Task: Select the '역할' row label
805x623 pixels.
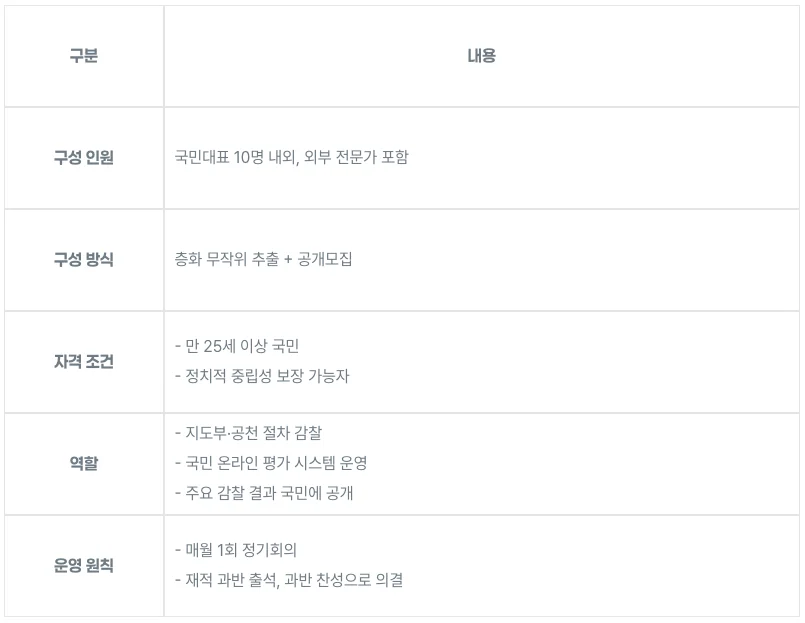Action: (83, 464)
